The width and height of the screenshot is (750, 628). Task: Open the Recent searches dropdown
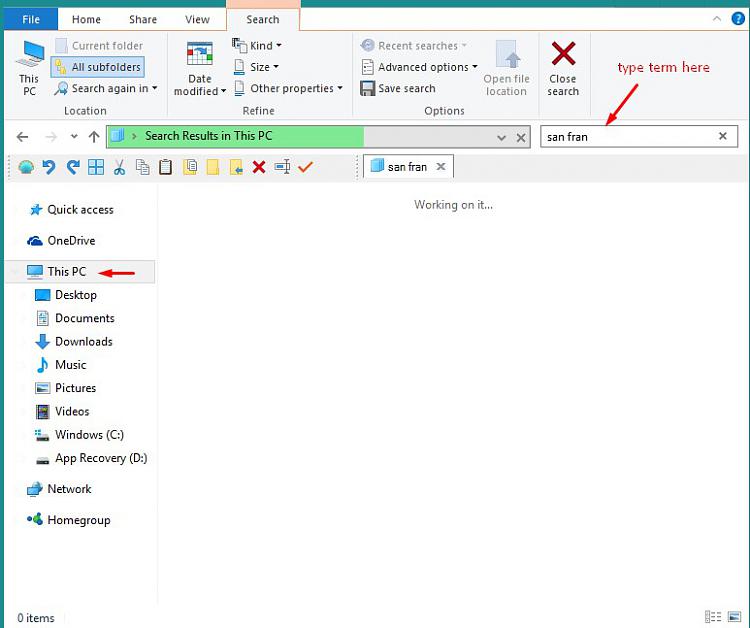click(414, 46)
